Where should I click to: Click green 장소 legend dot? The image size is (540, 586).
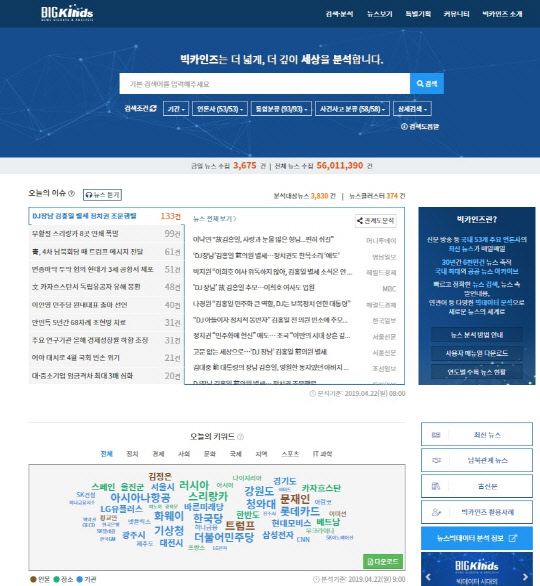click(x=56, y=579)
